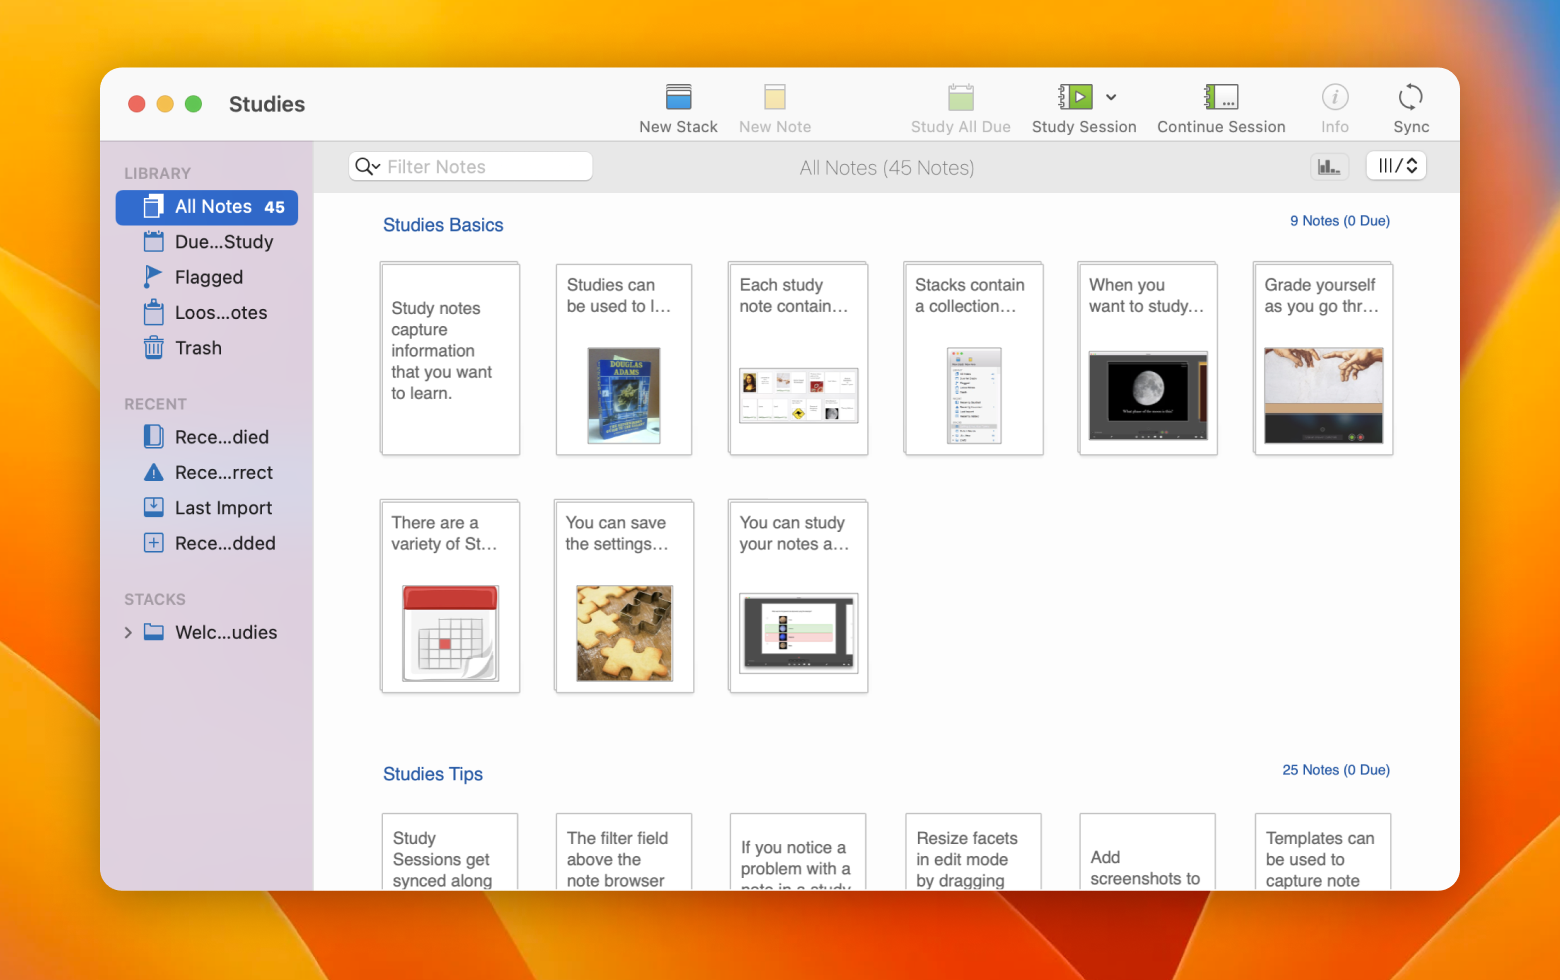Open the Study Session dropdown arrow
Image resolution: width=1560 pixels, height=980 pixels.
[1112, 97]
